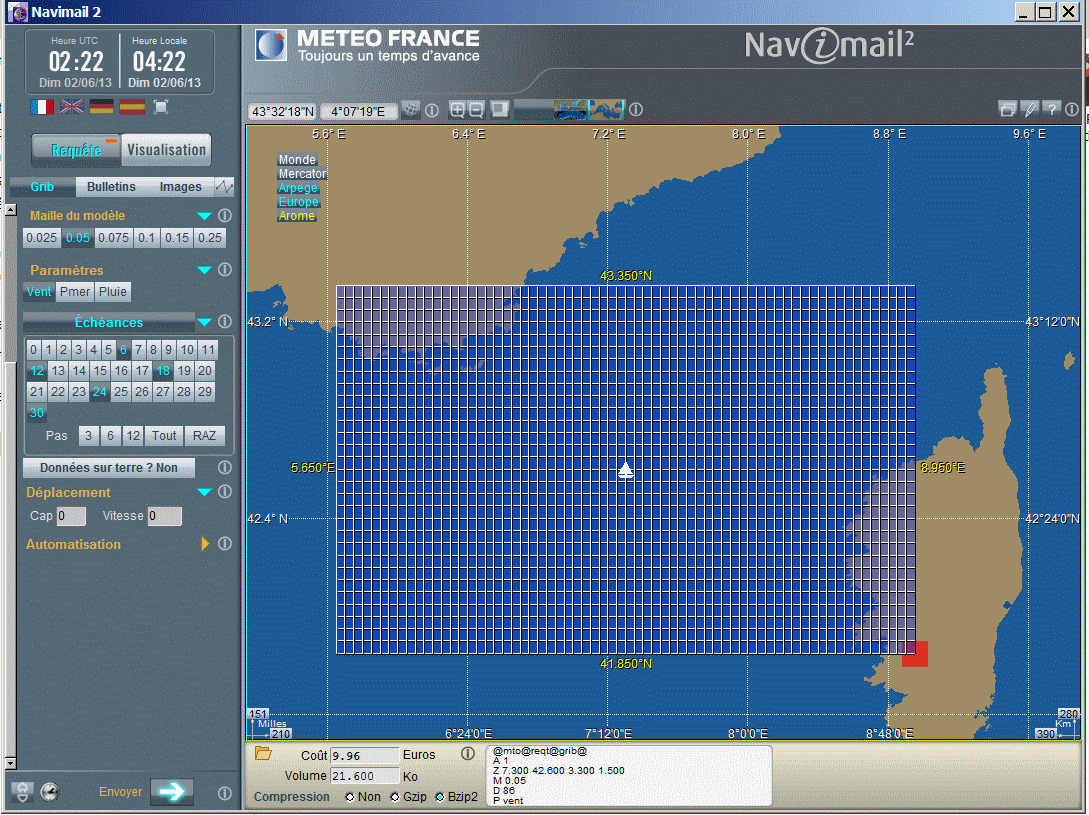1089x815 pixels.
Task: Zoom out of the map with the minus icon
Action: (476, 110)
